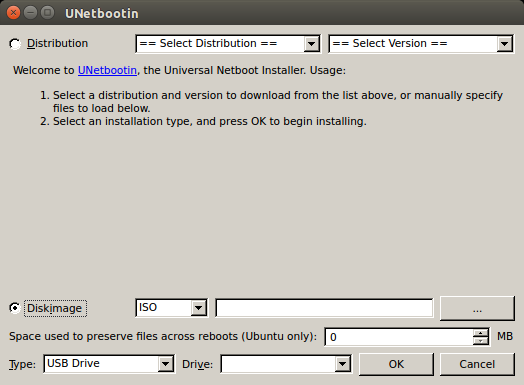Click the 'Type:' label
This screenshot has width=524, height=385.
pyautogui.click(x=22, y=364)
